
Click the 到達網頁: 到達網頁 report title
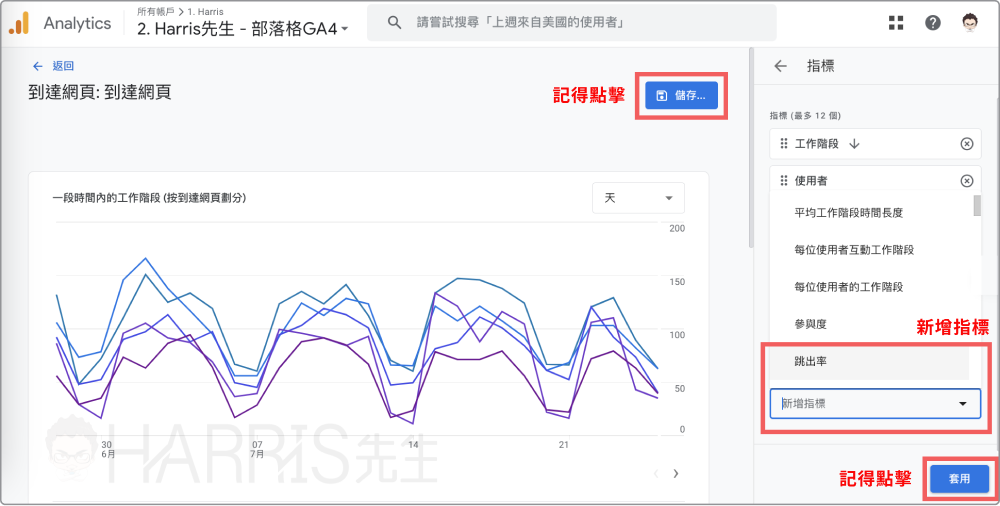(100, 93)
